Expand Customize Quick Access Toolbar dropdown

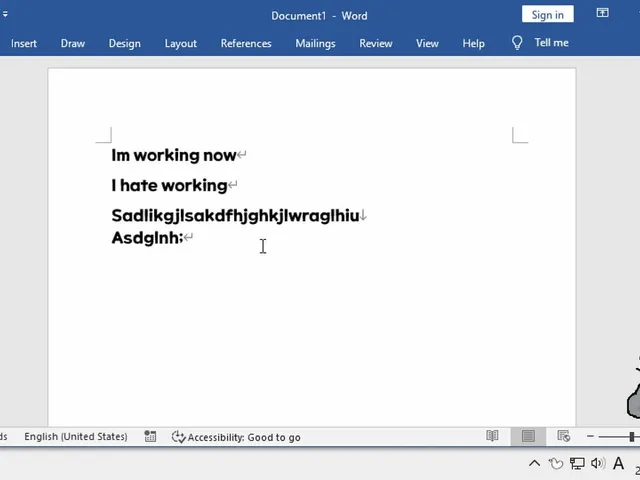coord(5,14)
